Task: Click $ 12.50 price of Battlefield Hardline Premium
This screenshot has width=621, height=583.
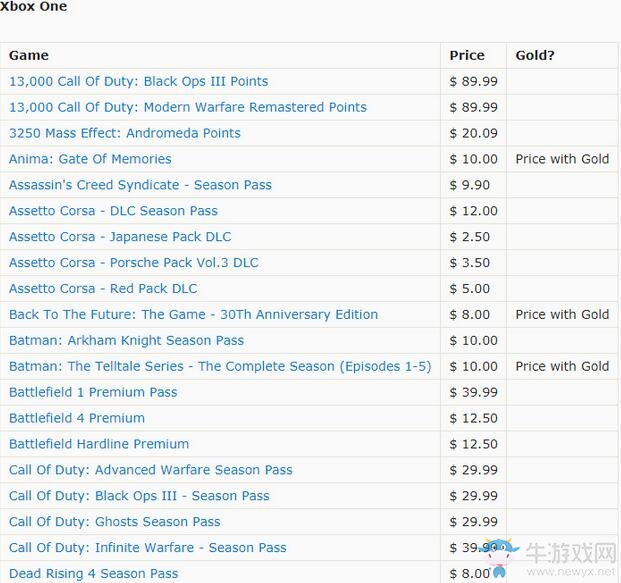Action: pyautogui.click(x=474, y=444)
